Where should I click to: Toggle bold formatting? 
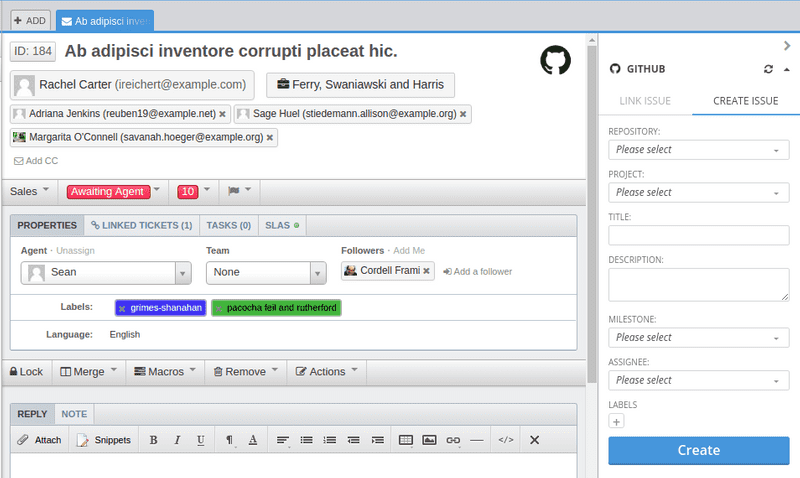pos(153,440)
